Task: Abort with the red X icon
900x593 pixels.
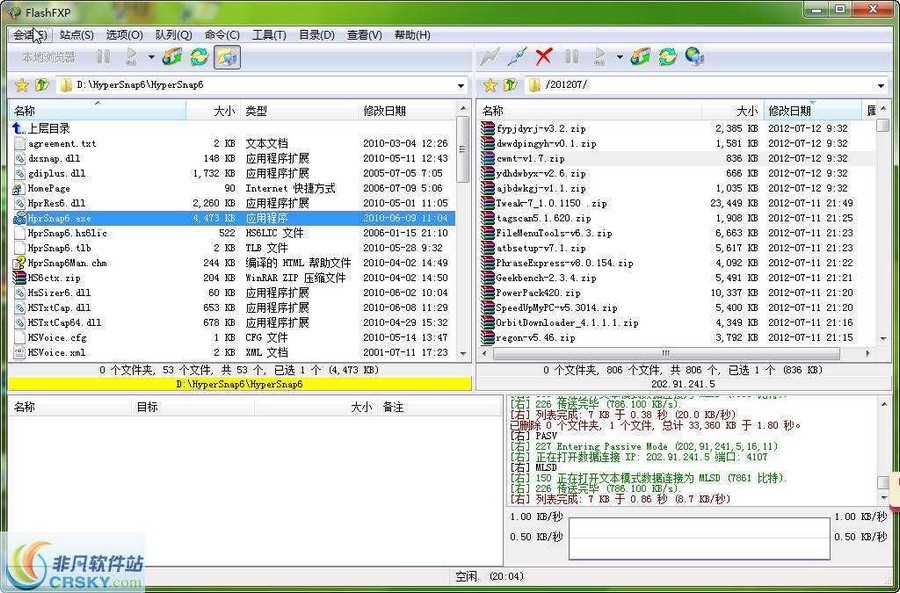Action: (x=544, y=56)
